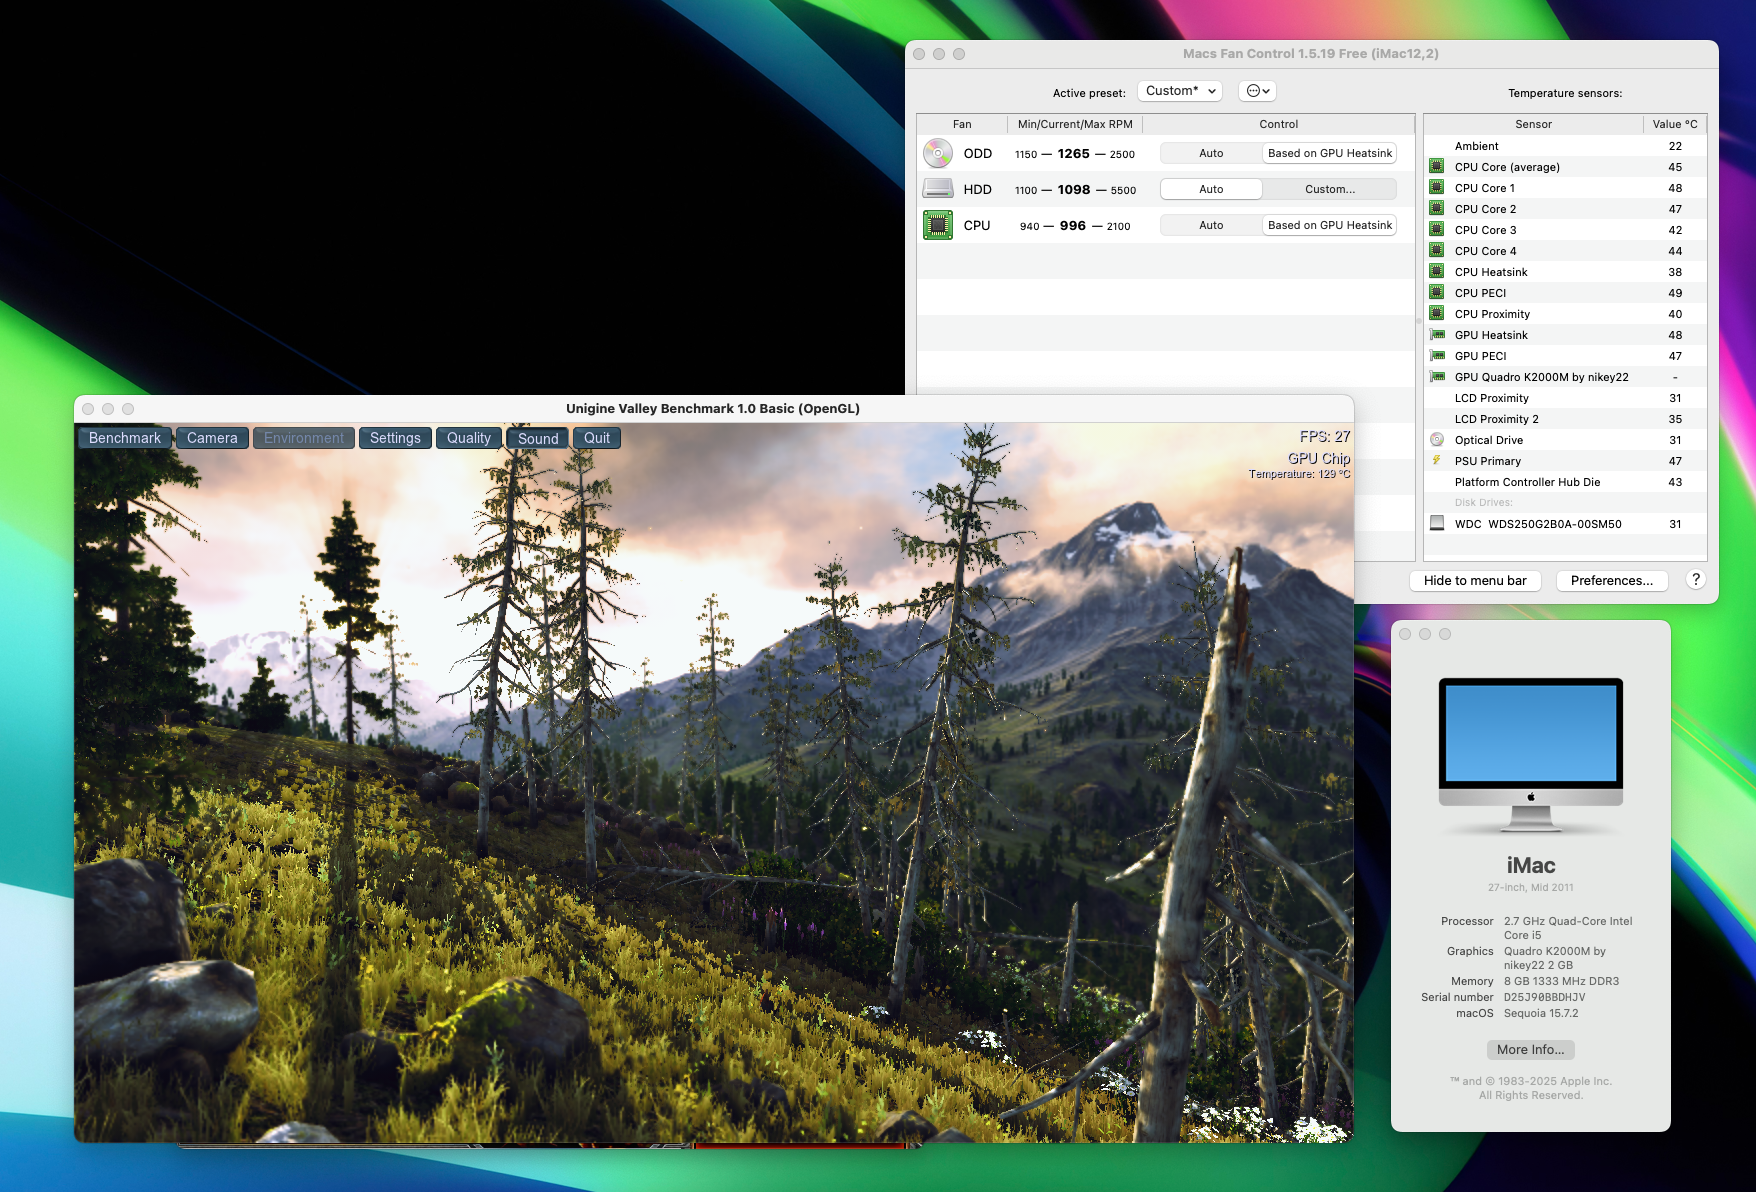
Task: Open Preferences... in Macs Fan Control
Action: pyautogui.click(x=1612, y=580)
